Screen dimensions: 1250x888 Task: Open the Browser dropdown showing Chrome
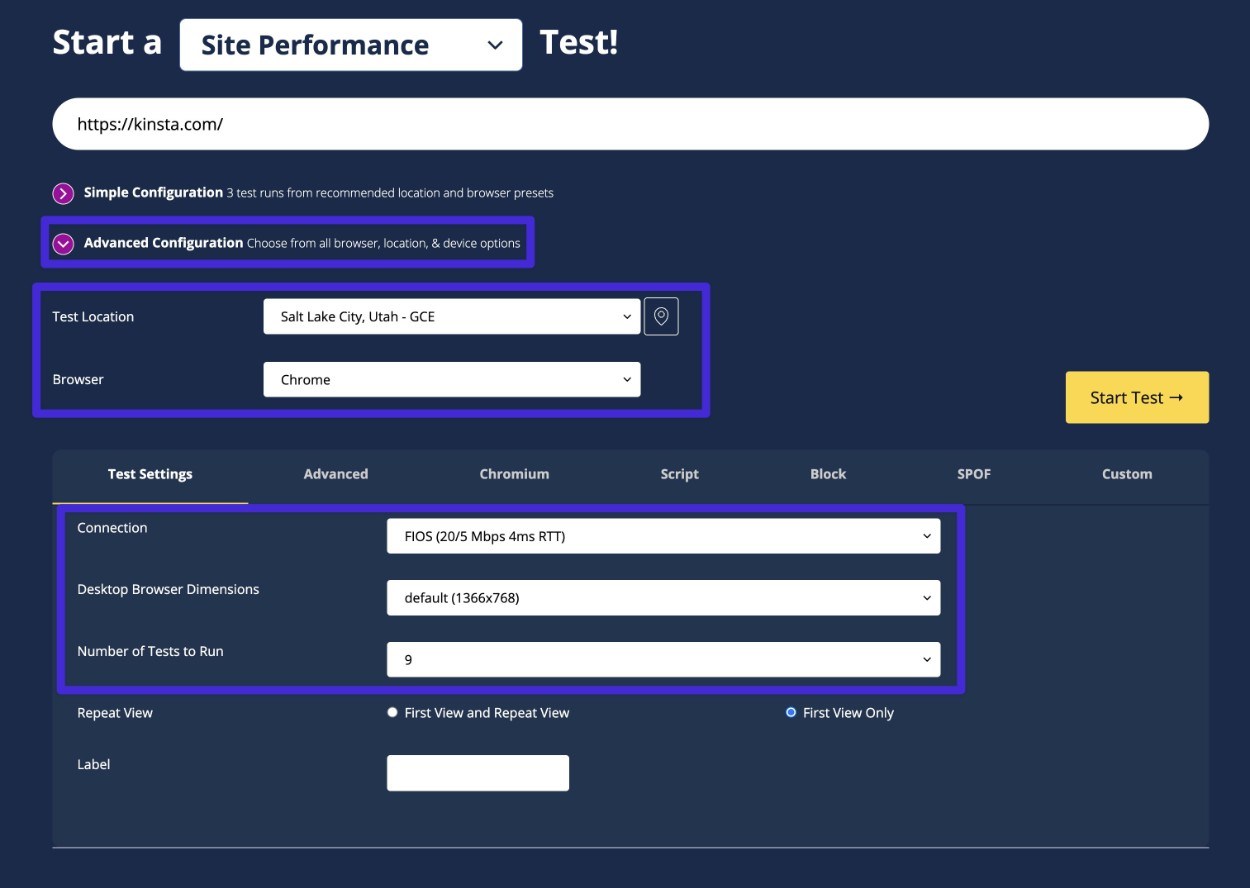pos(450,379)
